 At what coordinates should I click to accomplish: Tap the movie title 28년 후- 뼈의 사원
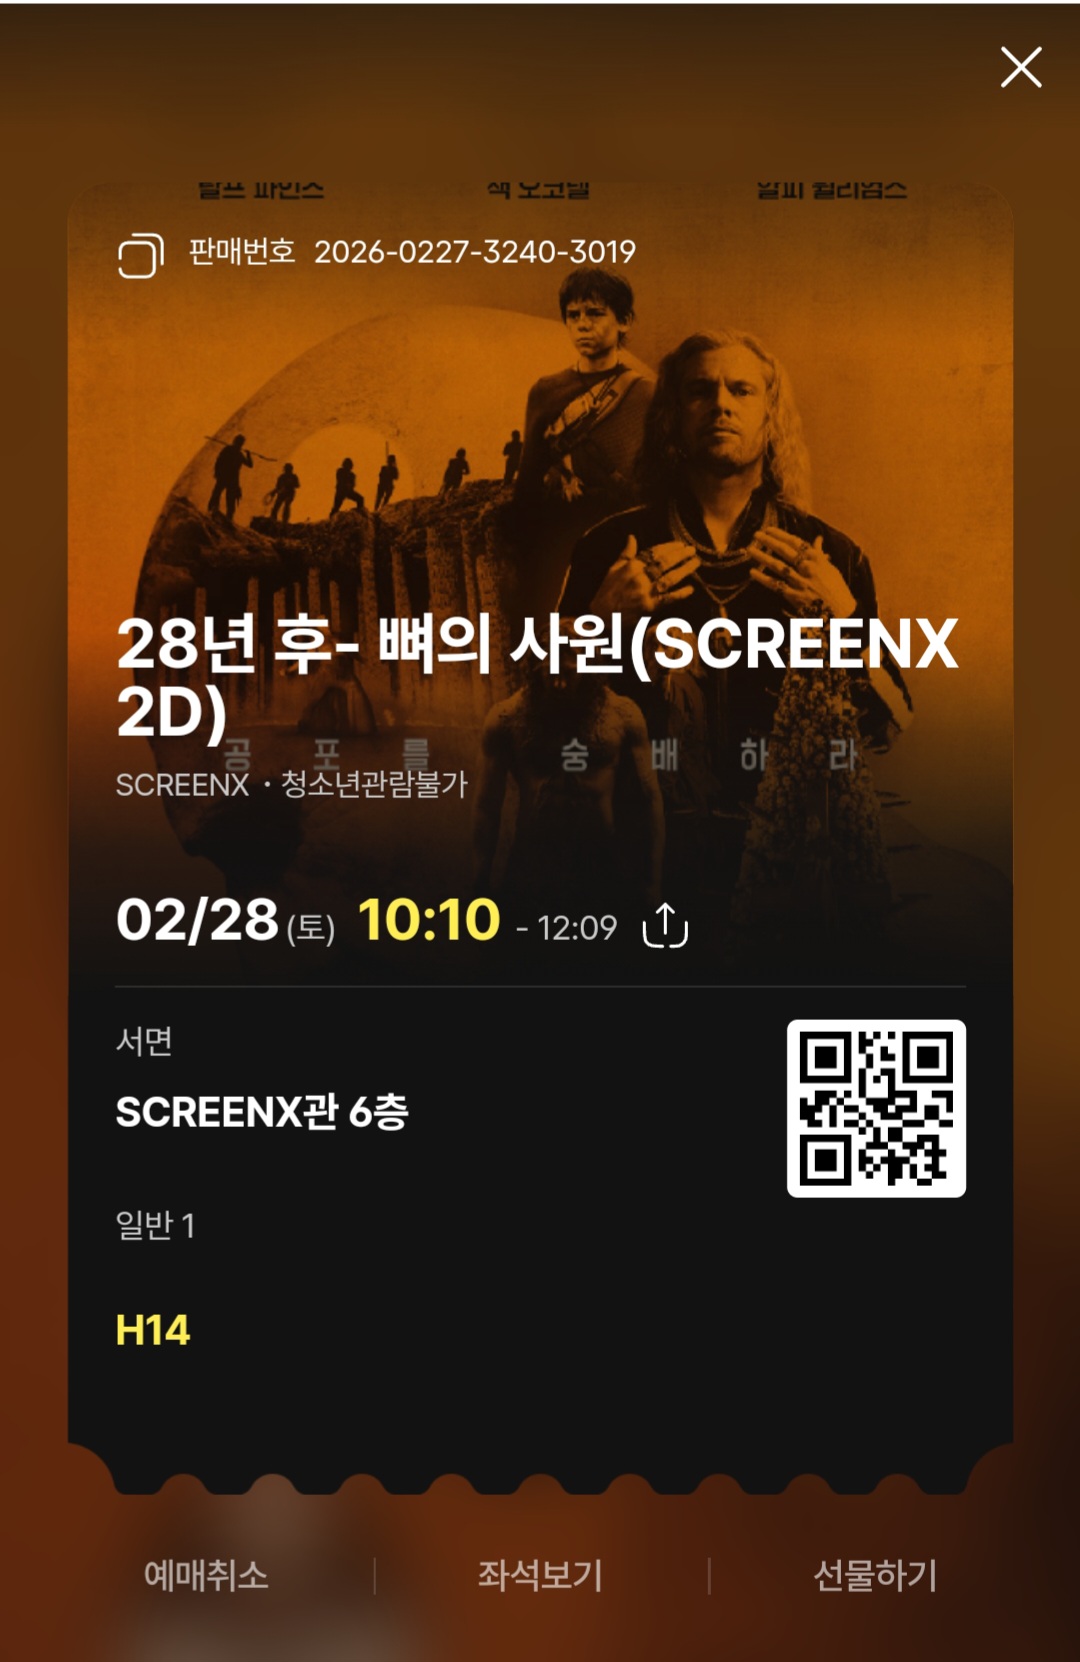pyautogui.click(x=538, y=676)
